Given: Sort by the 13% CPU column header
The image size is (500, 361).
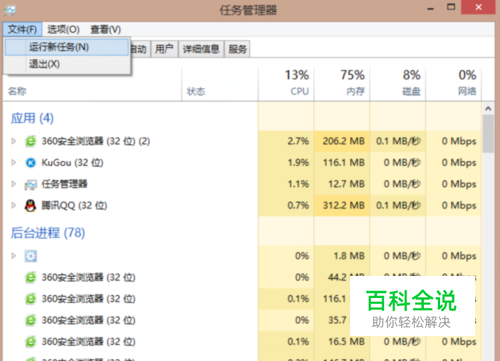Looking at the screenshot, I should tap(286, 84).
